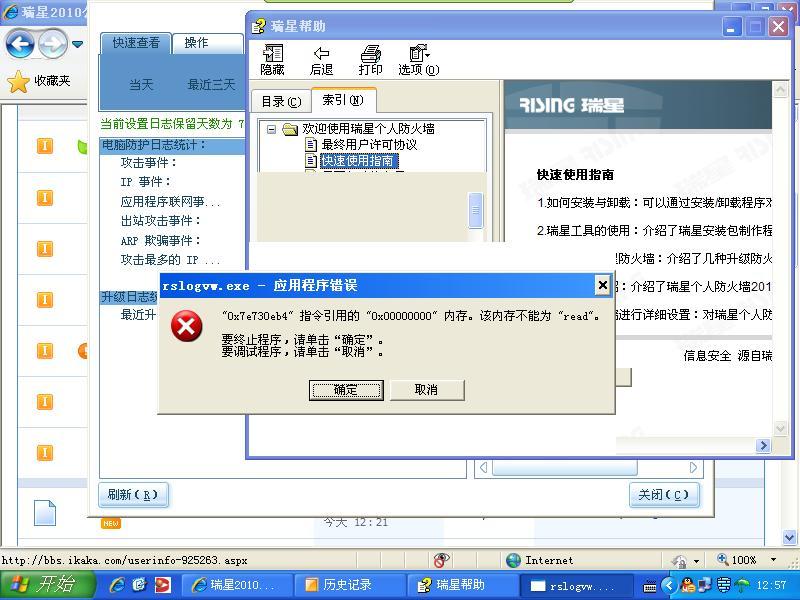The width and height of the screenshot is (800, 600).
Task: Click the first orange forum post icon
Action: [x=45, y=146]
